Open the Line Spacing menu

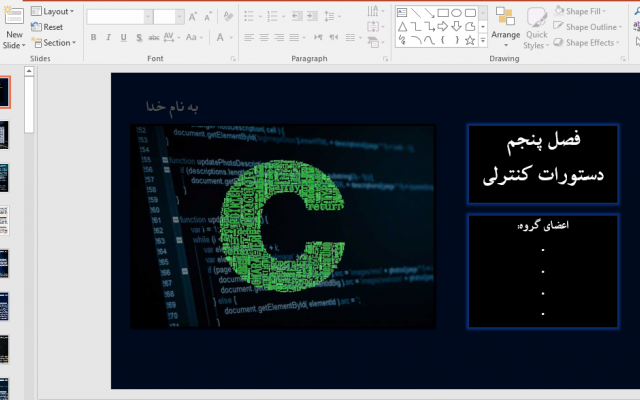point(332,16)
